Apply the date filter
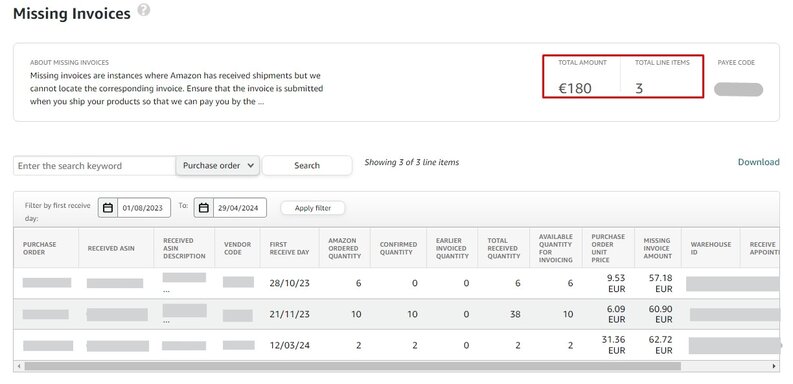793x384 pixels. (313, 208)
